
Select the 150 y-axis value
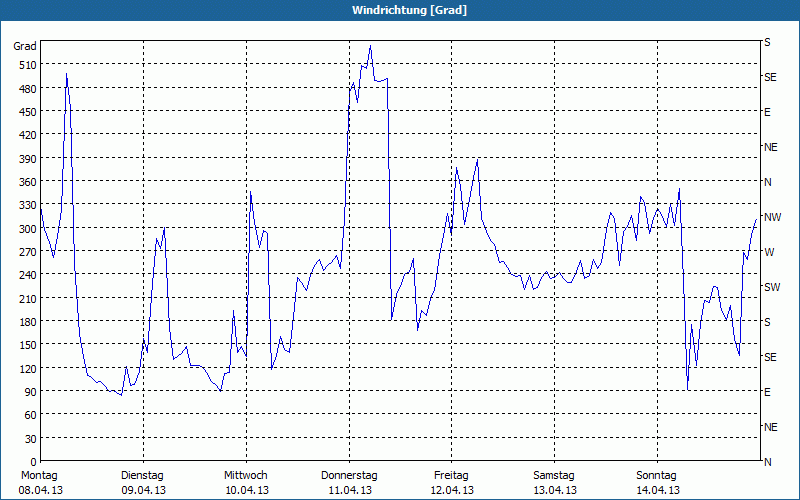(28, 345)
